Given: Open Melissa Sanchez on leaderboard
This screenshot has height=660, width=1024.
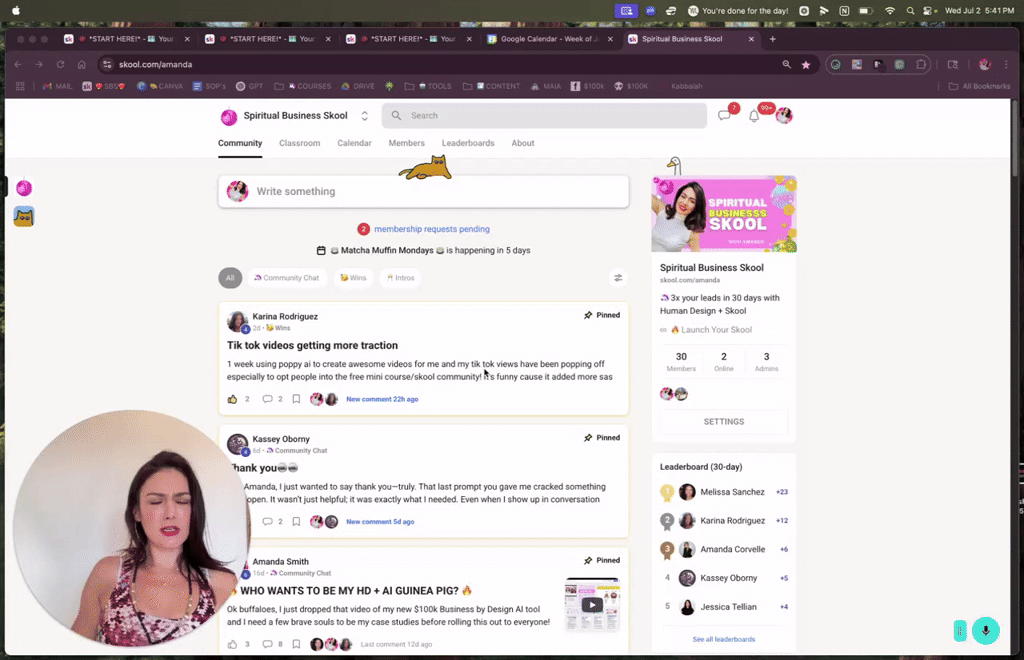Looking at the screenshot, I should pos(732,492).
